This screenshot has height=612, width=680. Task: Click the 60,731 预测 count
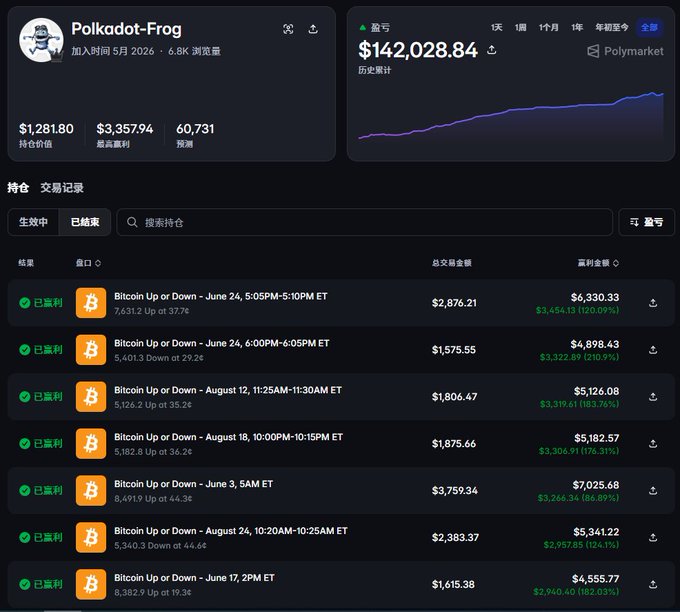tap(195, 129)
